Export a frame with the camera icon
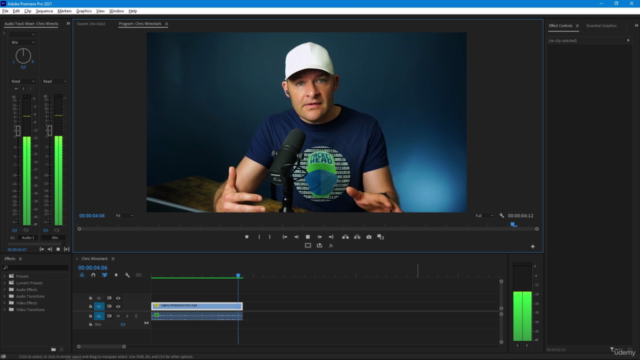The image size is (640, 360). pyautogui.click(x=369, y=237)
